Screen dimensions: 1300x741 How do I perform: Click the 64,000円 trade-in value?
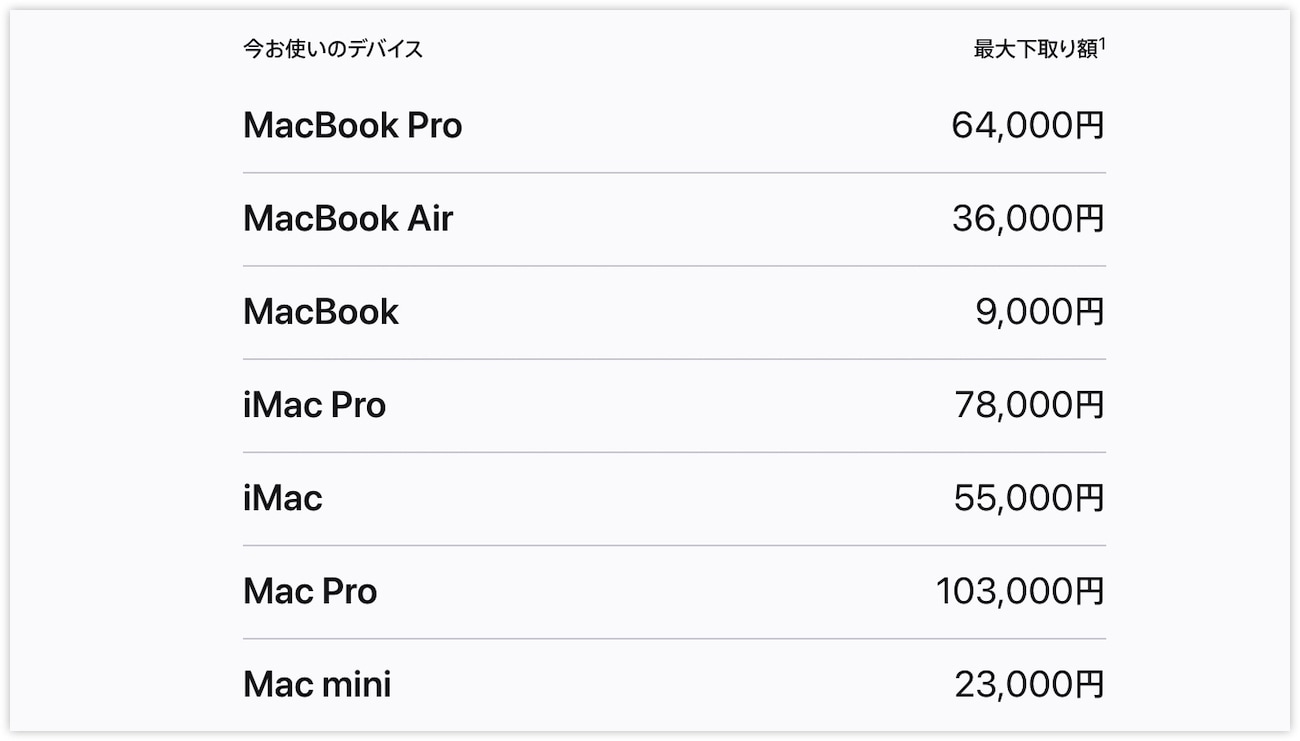tap(1028, 126)
